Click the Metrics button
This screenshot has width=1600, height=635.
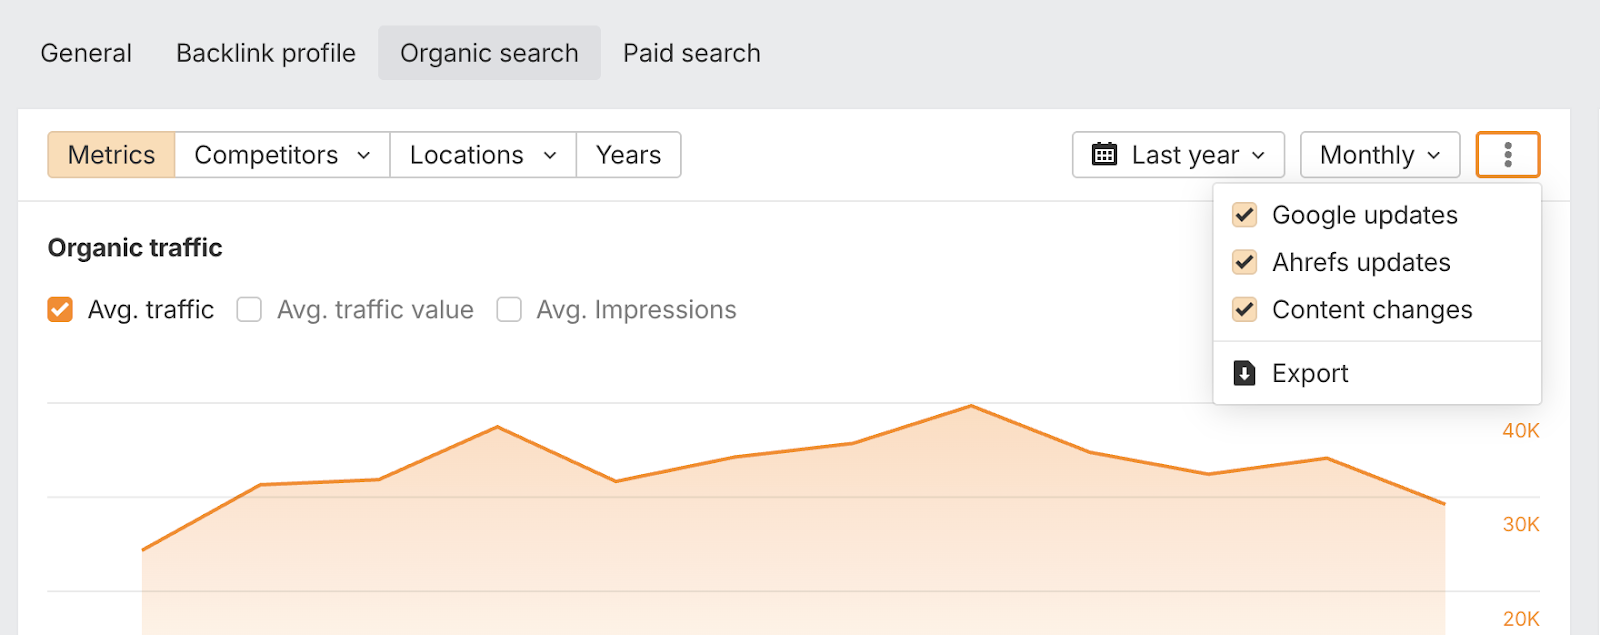111,155
